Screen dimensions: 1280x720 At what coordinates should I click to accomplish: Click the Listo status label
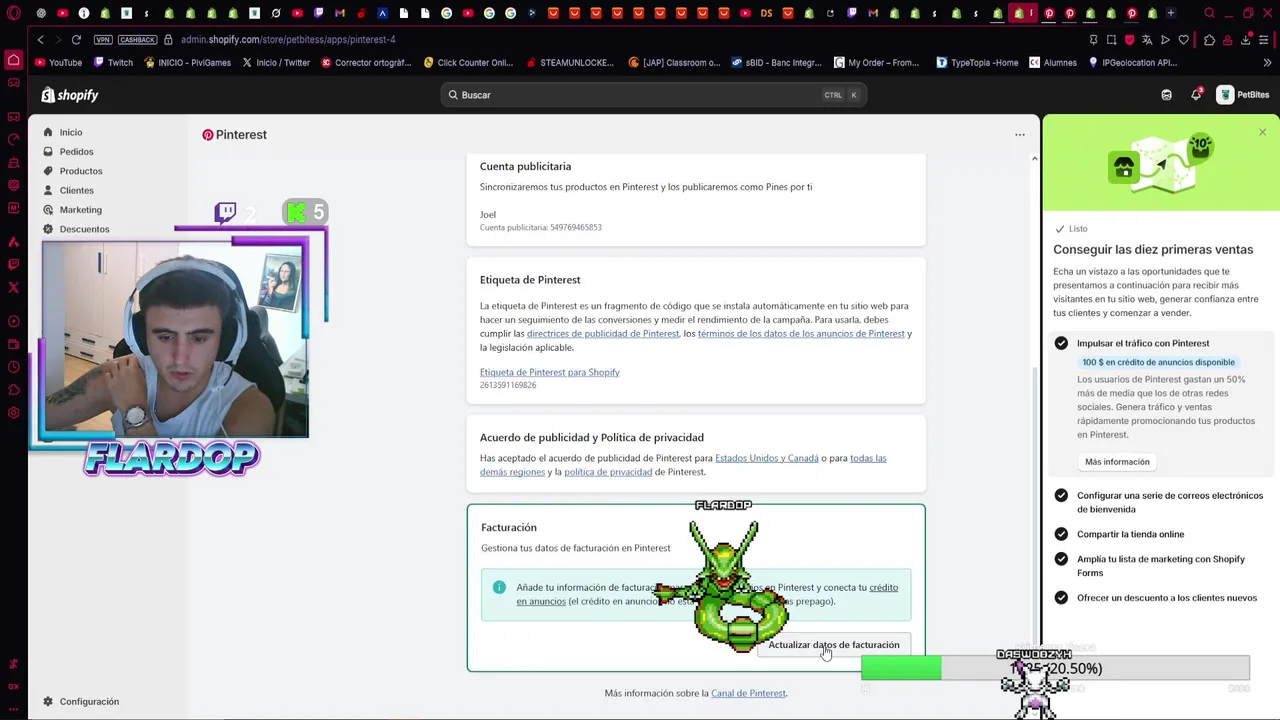pos(1071,229)
